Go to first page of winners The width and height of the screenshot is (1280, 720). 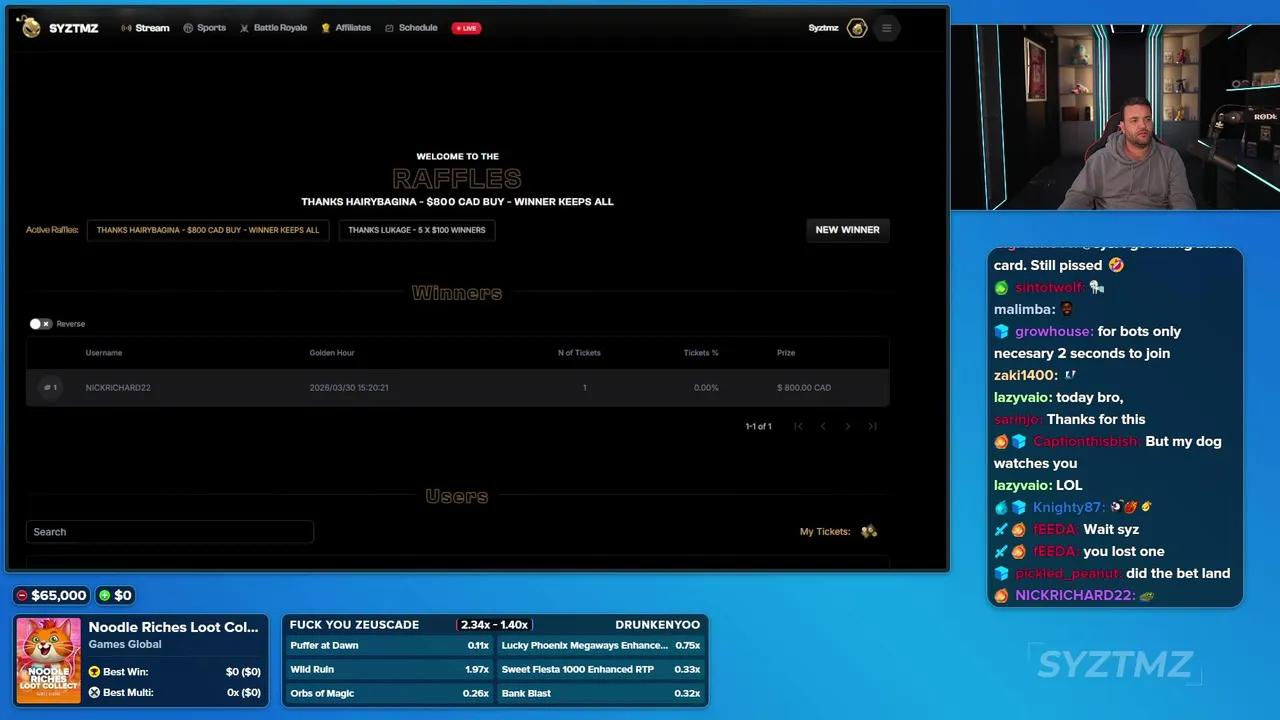(x=798, y=427)
